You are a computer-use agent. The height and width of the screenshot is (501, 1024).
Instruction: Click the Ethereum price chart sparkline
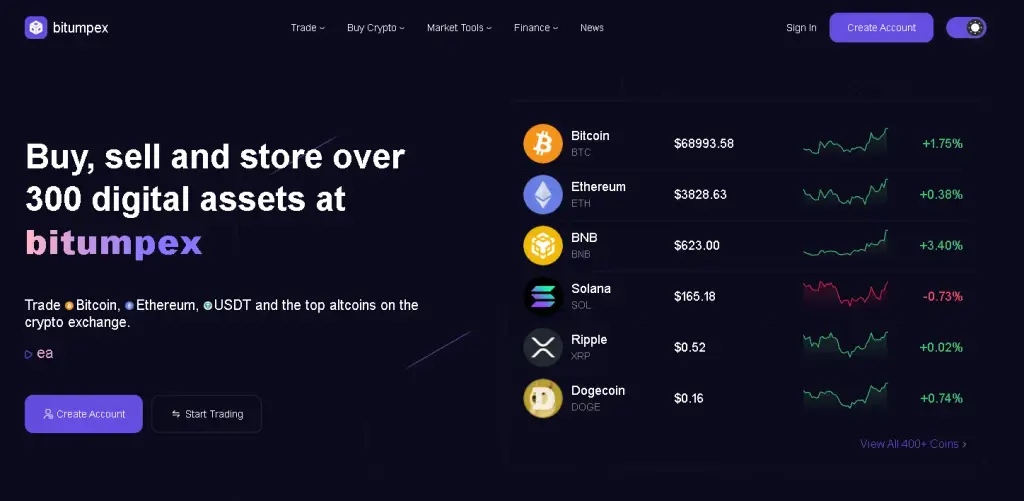845,193
